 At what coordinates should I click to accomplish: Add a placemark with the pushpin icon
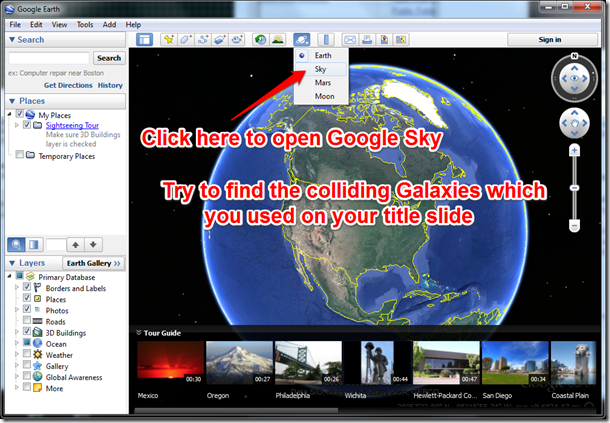169,40
